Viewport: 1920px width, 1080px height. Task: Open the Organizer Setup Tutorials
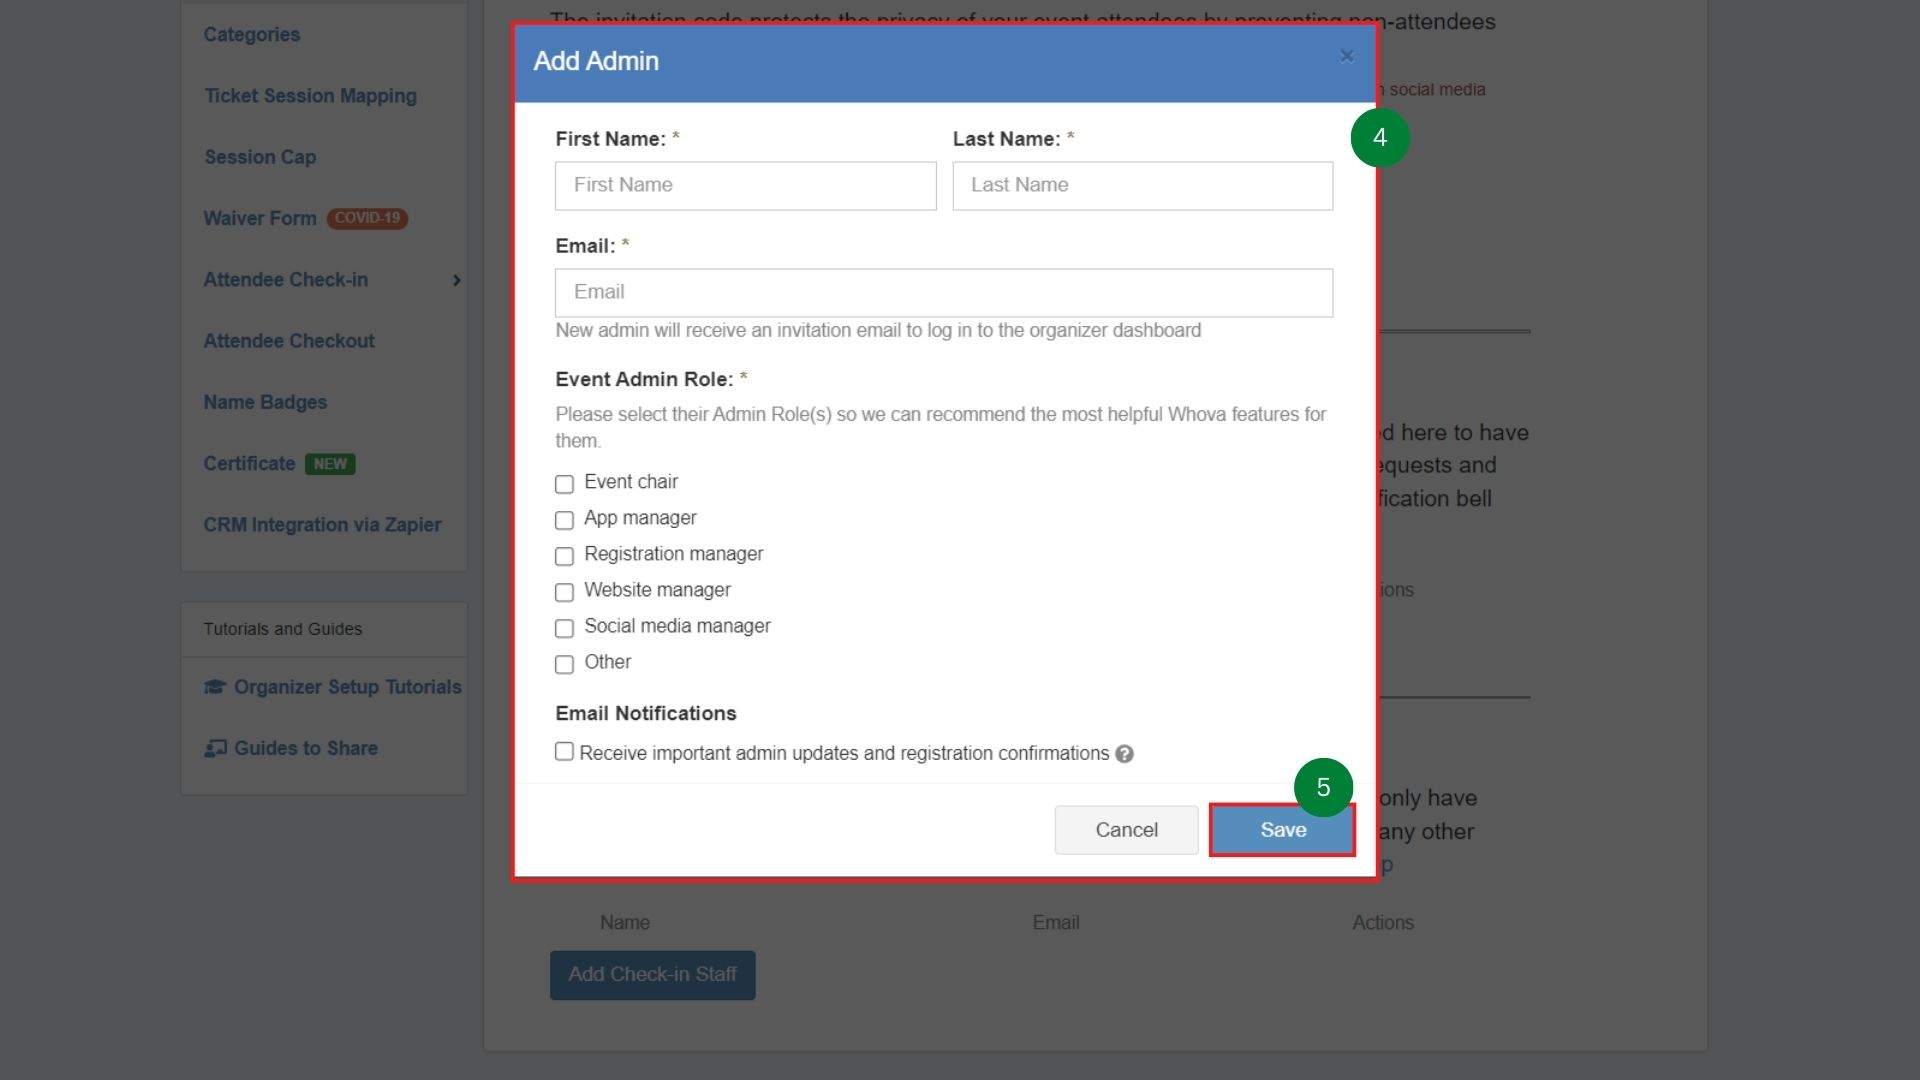click(346, 687)
